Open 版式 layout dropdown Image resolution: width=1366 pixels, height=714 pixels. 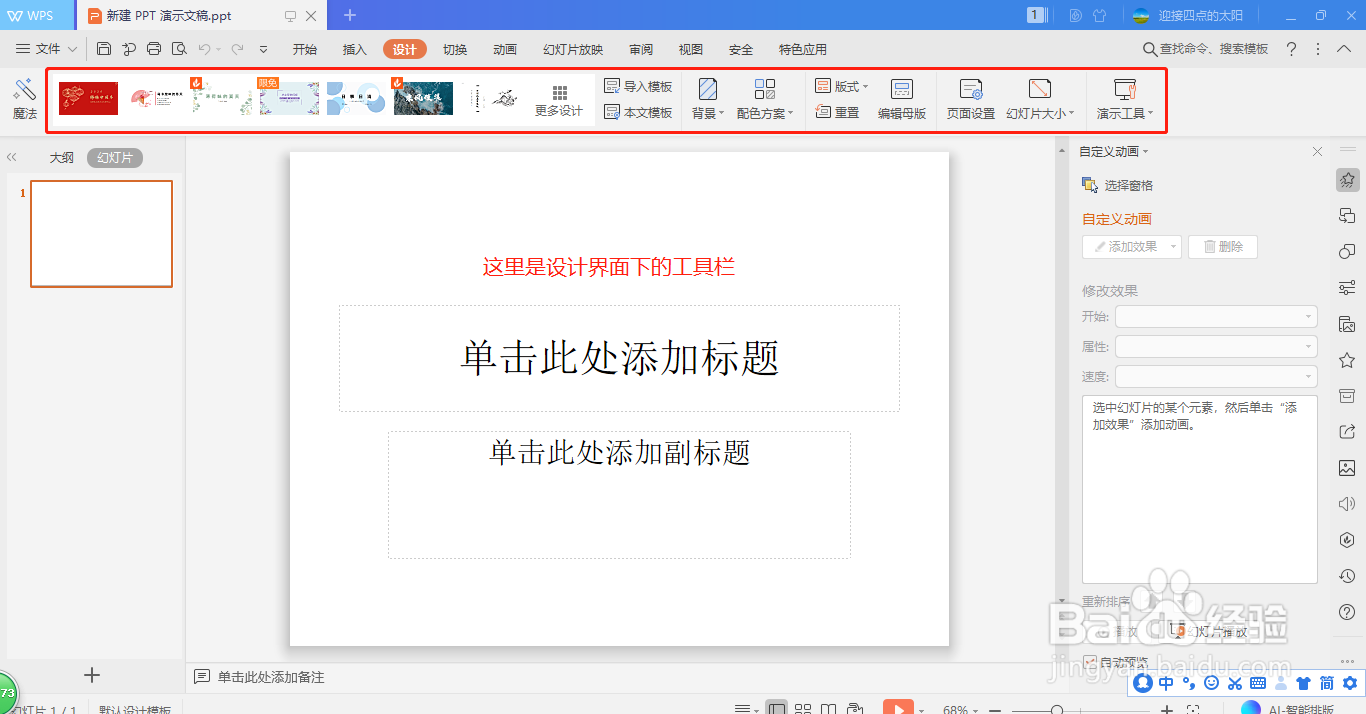click(842, 87)
